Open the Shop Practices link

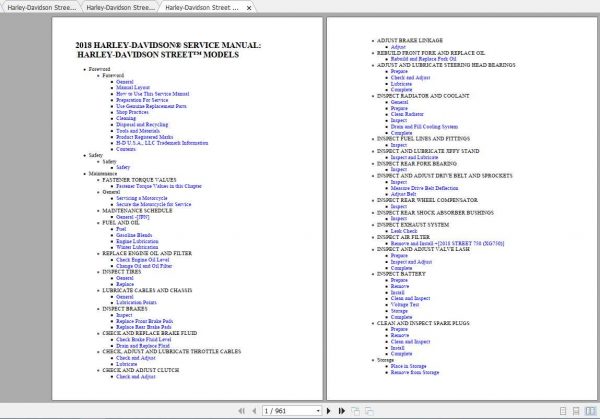pos(132,112)
